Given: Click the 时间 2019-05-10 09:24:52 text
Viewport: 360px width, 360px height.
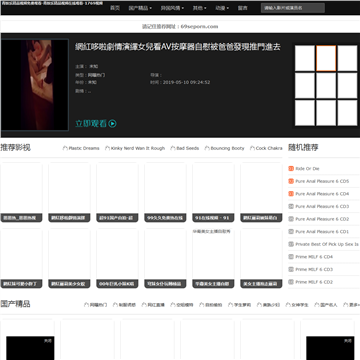Looking at the screenshot, I should click(180, 82).
